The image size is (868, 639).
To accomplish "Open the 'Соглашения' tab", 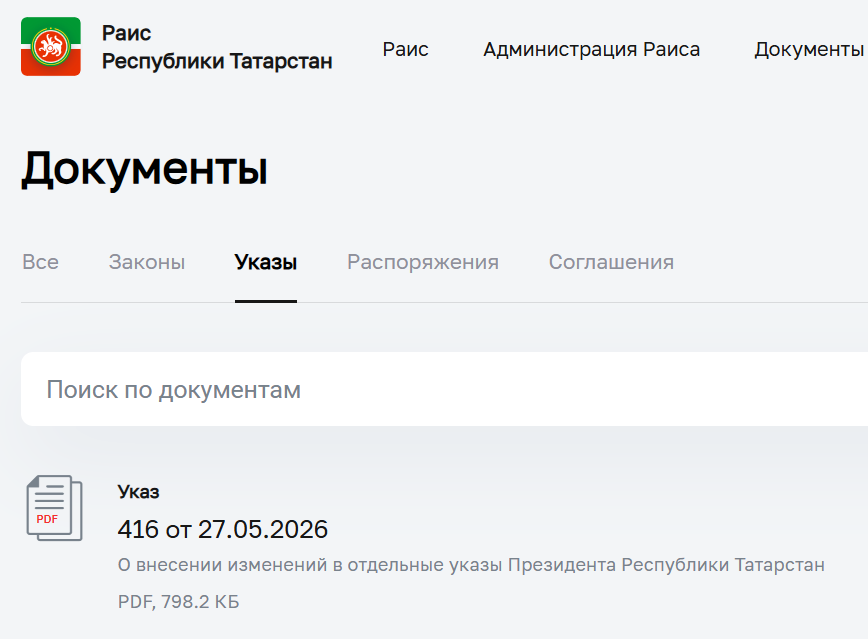I will [x=611, y=262].
